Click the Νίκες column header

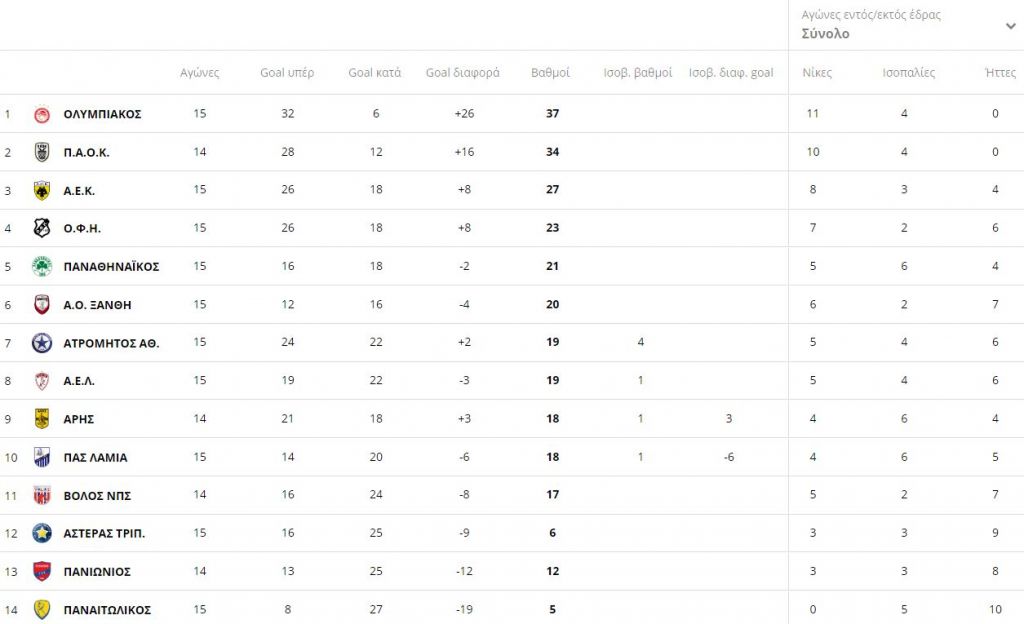pyautogui.click(x=817, y=73)
